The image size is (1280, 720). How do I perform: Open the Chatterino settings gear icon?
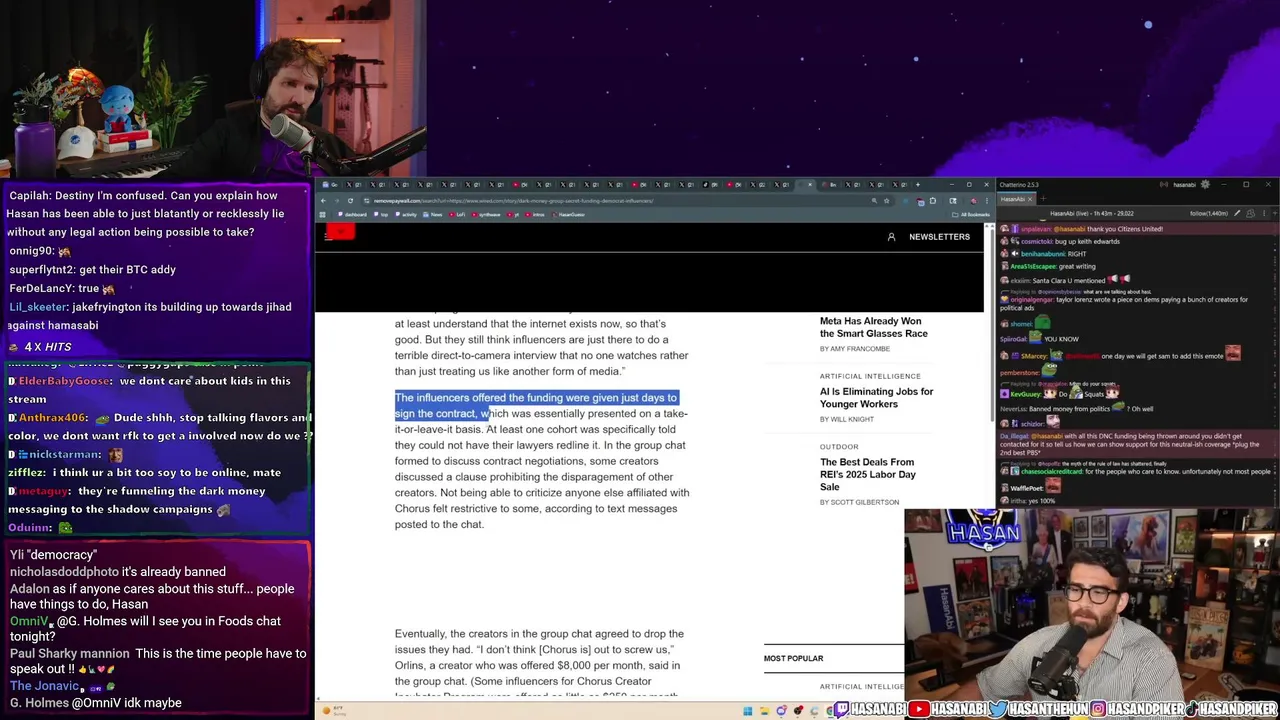pyautogui.click(x=1205, y=185)
